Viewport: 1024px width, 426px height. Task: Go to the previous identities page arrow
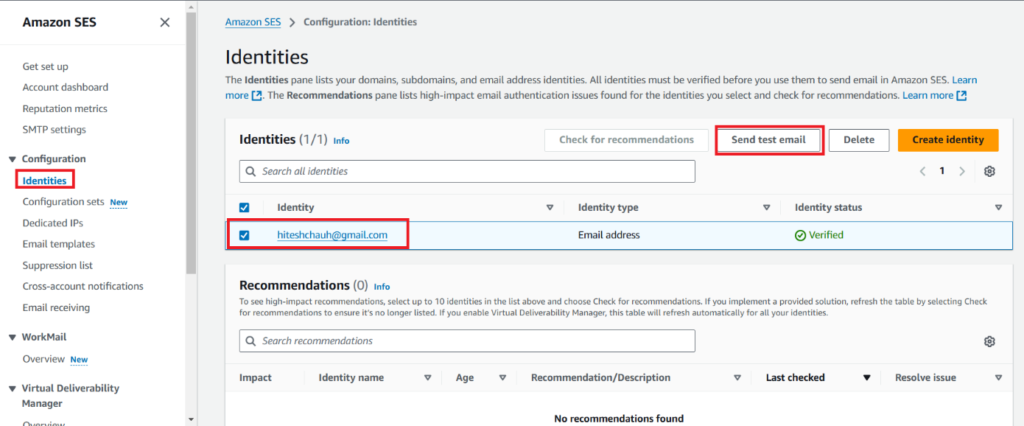[922, 171]
